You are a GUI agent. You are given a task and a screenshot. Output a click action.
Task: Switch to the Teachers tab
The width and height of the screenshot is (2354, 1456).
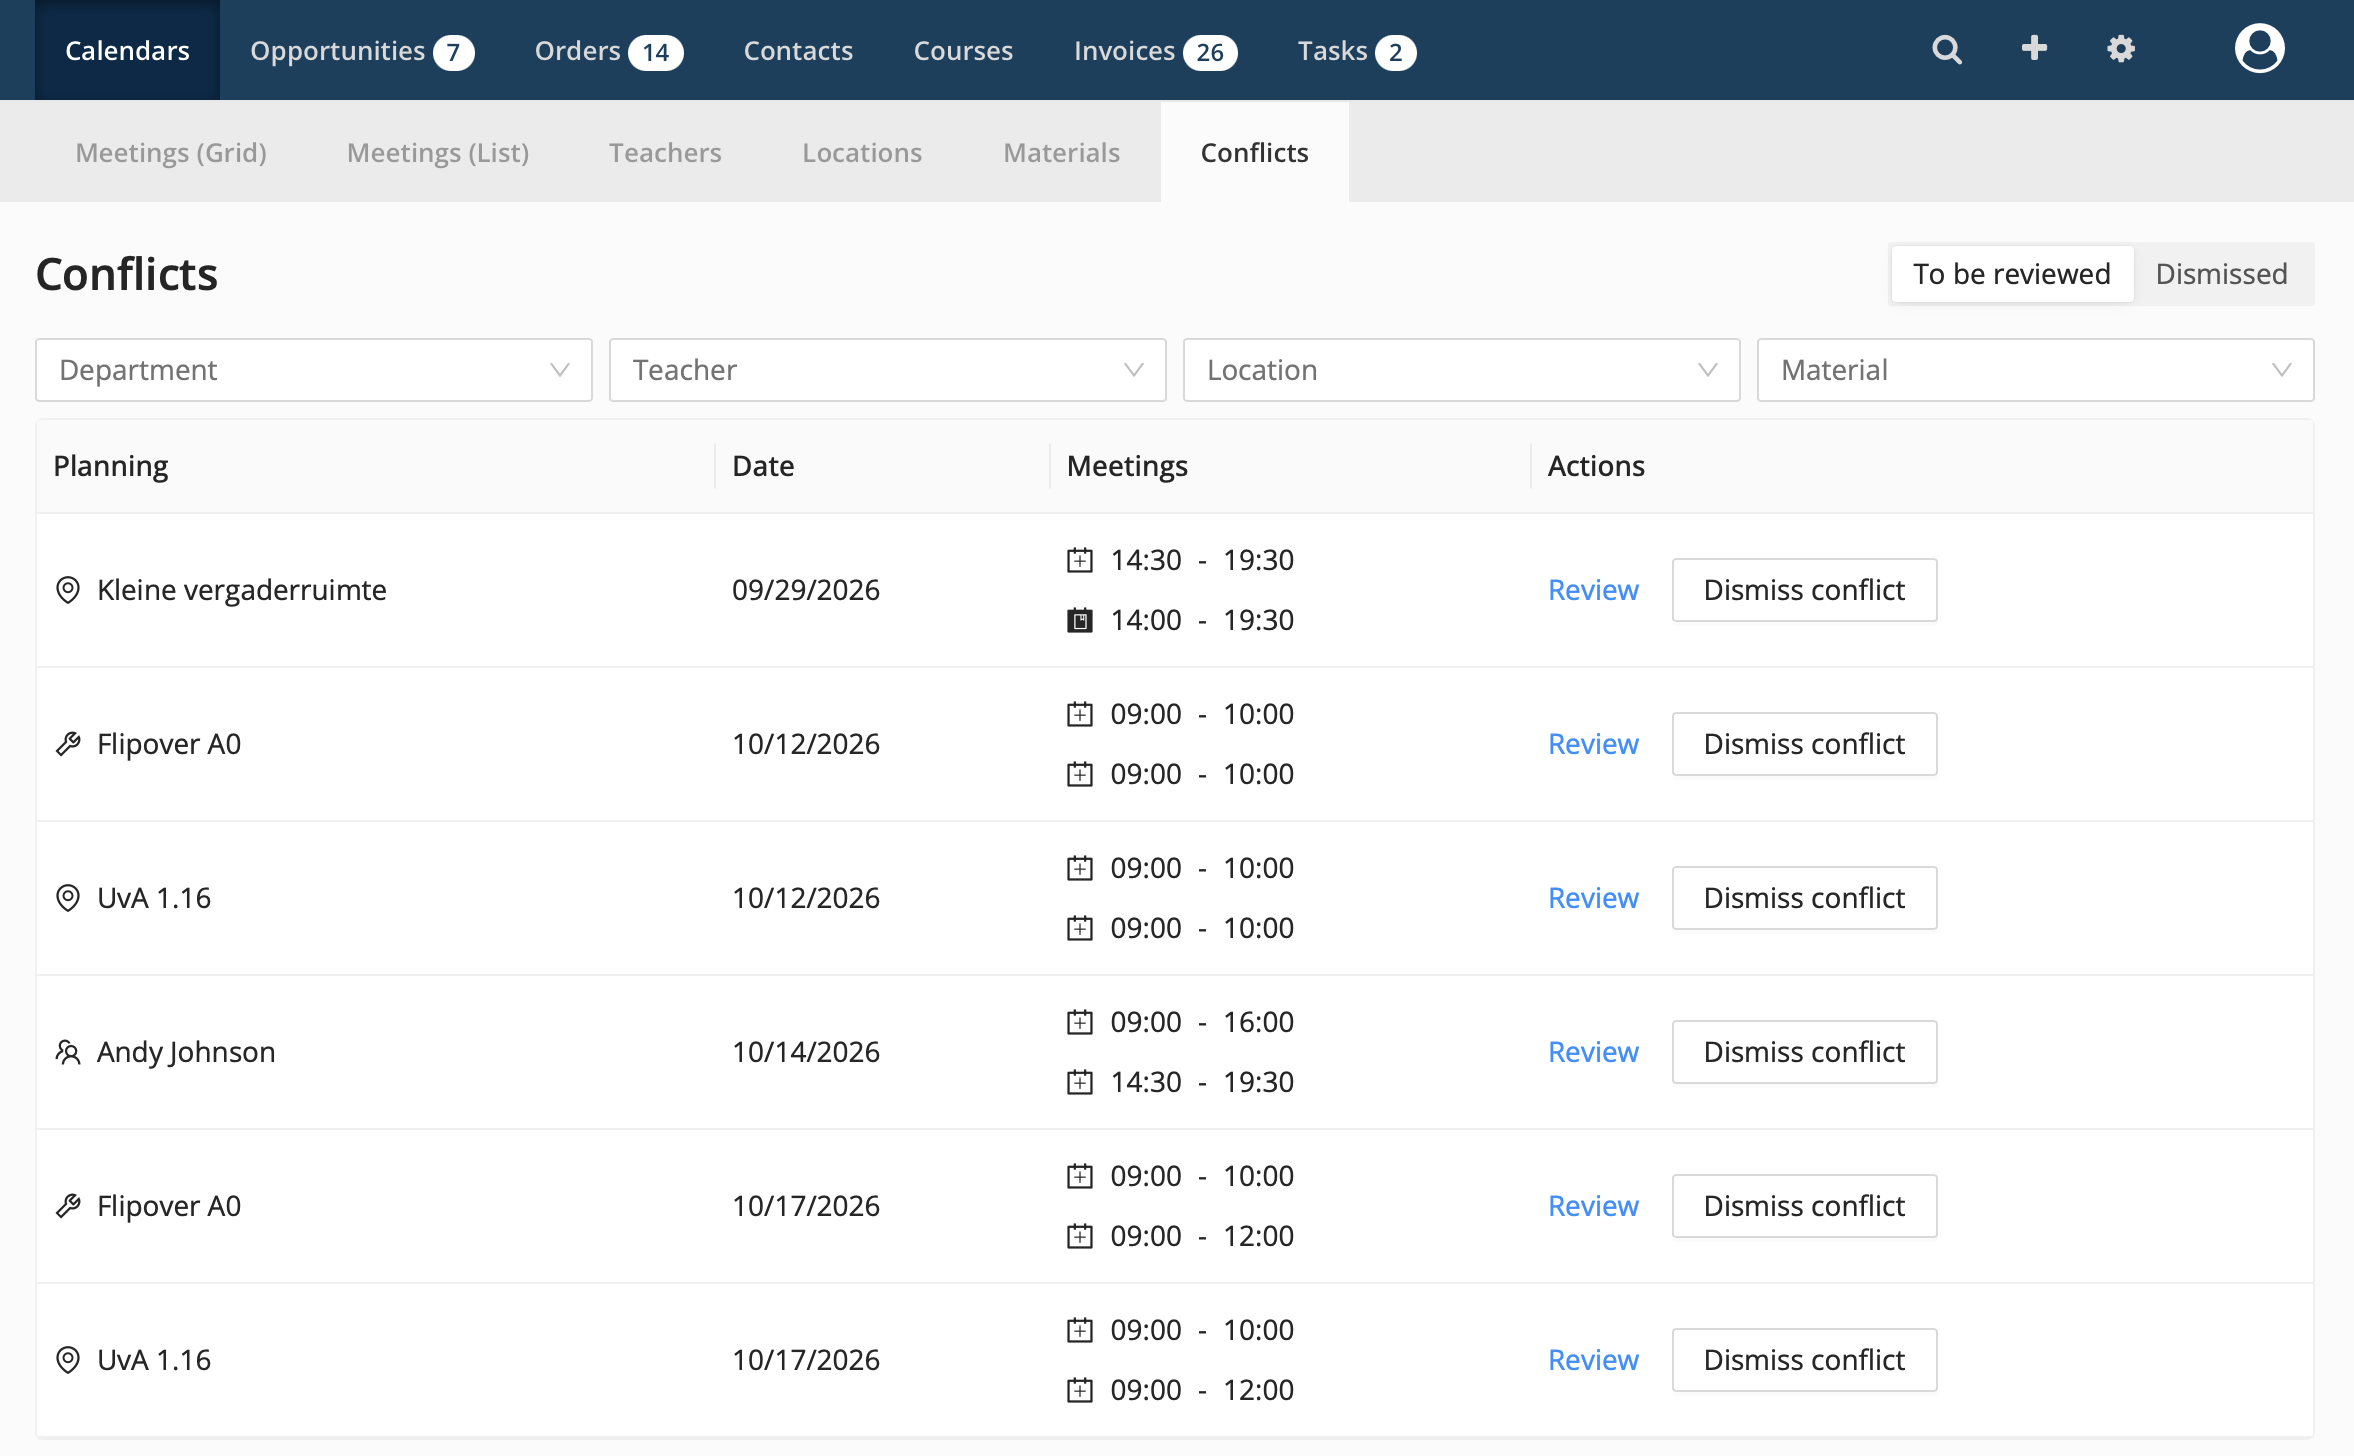(665, 152)
